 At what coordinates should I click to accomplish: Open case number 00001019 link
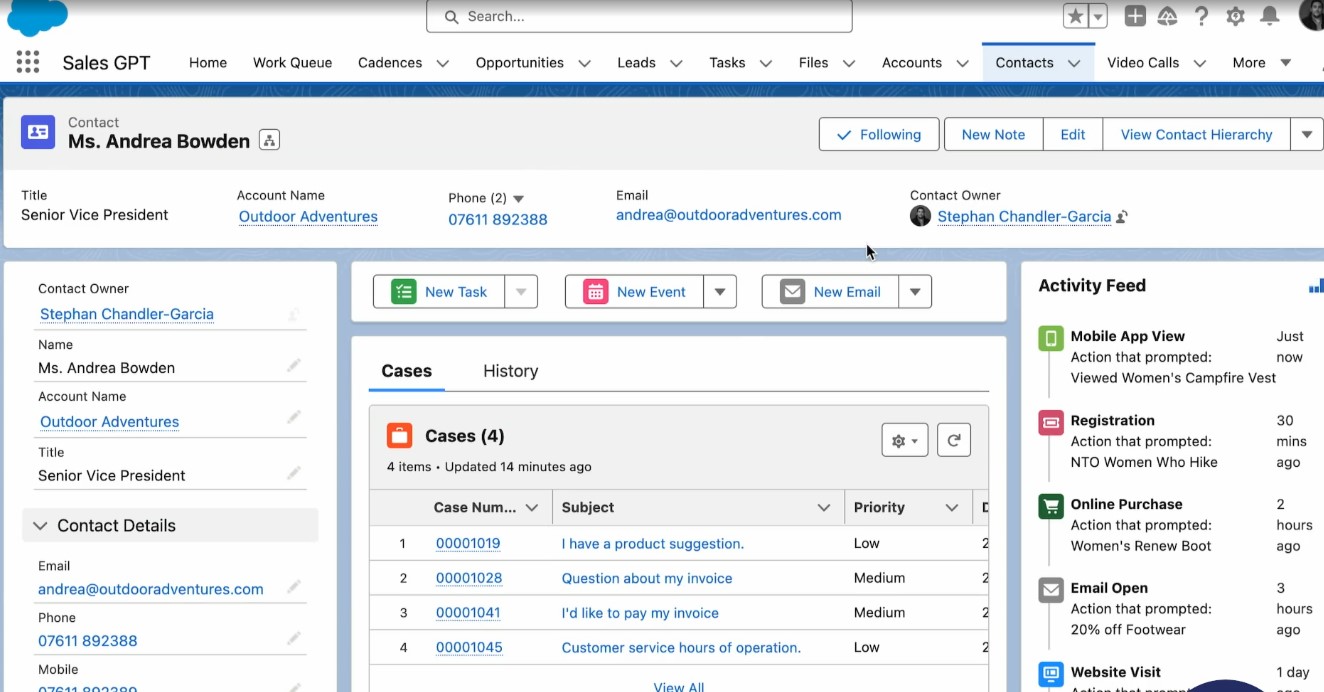tap(468, 544)
